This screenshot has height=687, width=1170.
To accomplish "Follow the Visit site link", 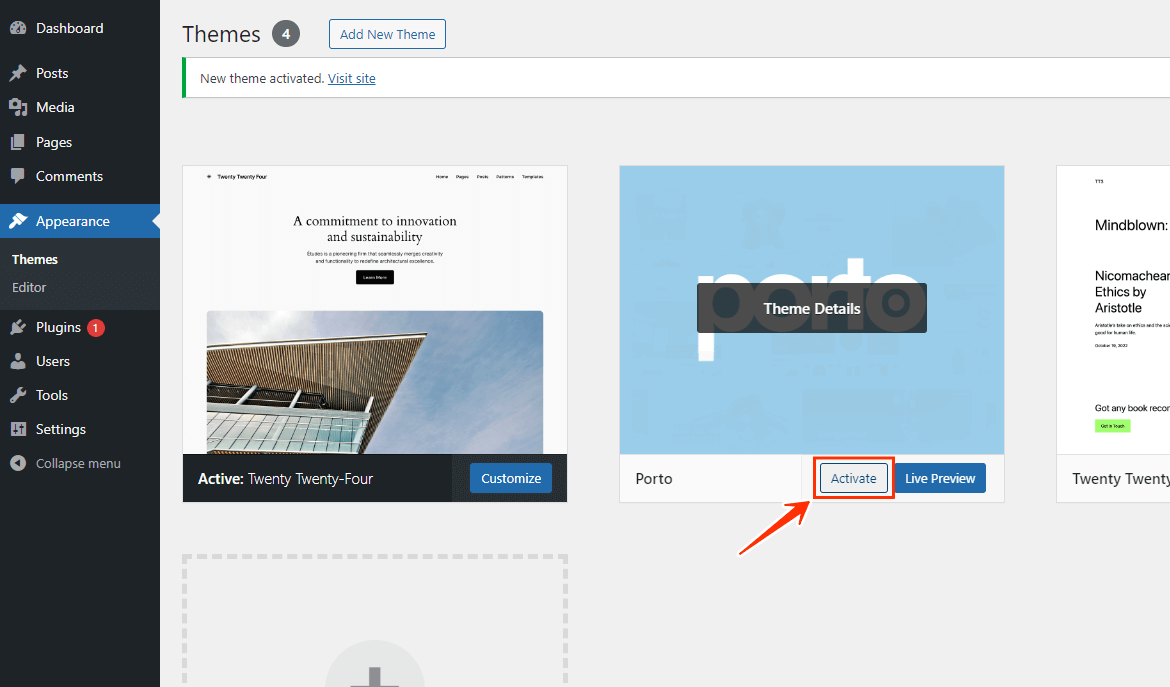I will coord(351,78).
